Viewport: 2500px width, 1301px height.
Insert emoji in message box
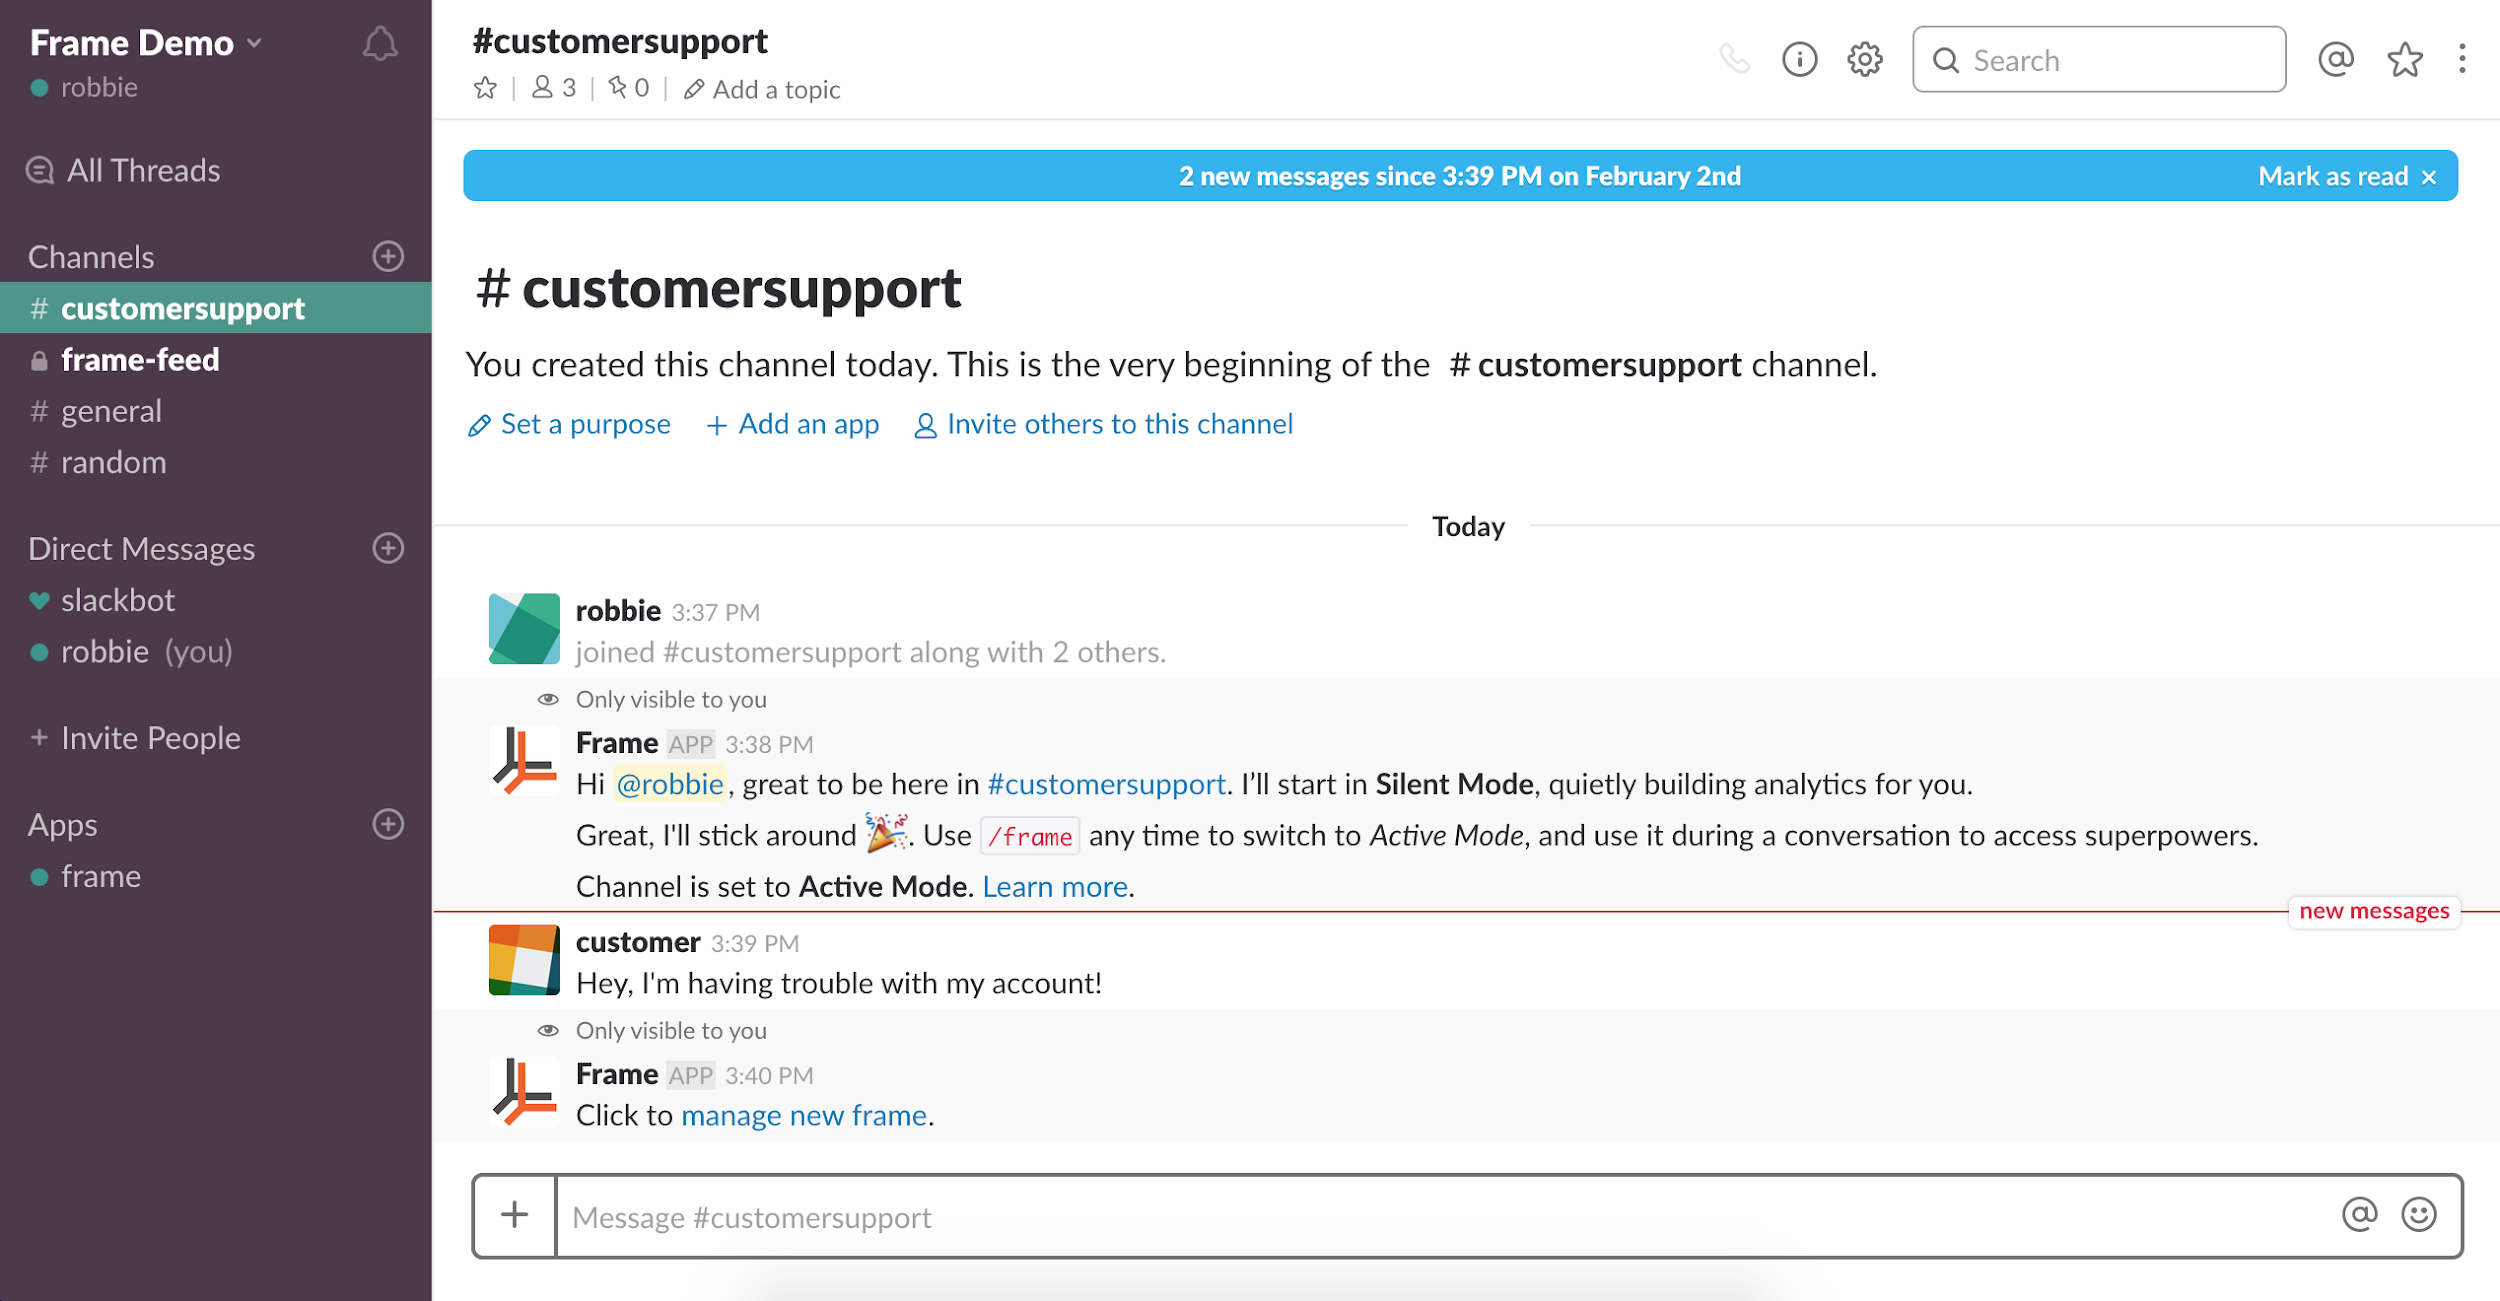click(x=2418, y=1215)
